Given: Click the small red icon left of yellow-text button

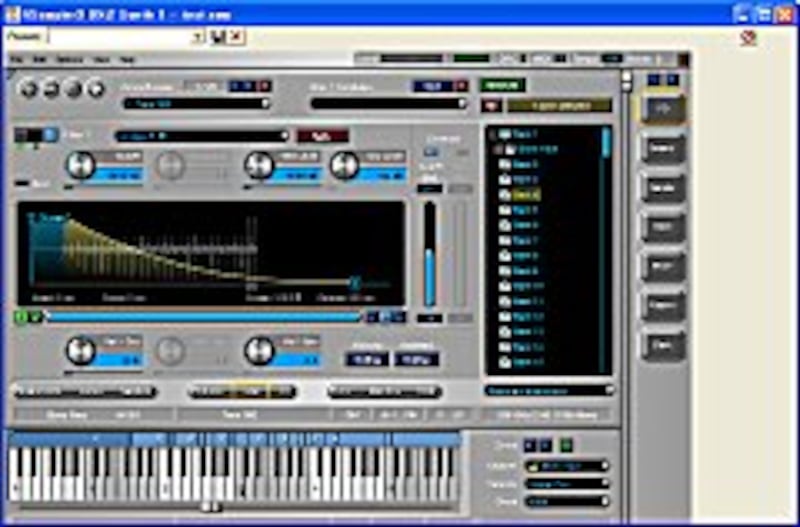Looking at the screenshot, I should [491, 105].
